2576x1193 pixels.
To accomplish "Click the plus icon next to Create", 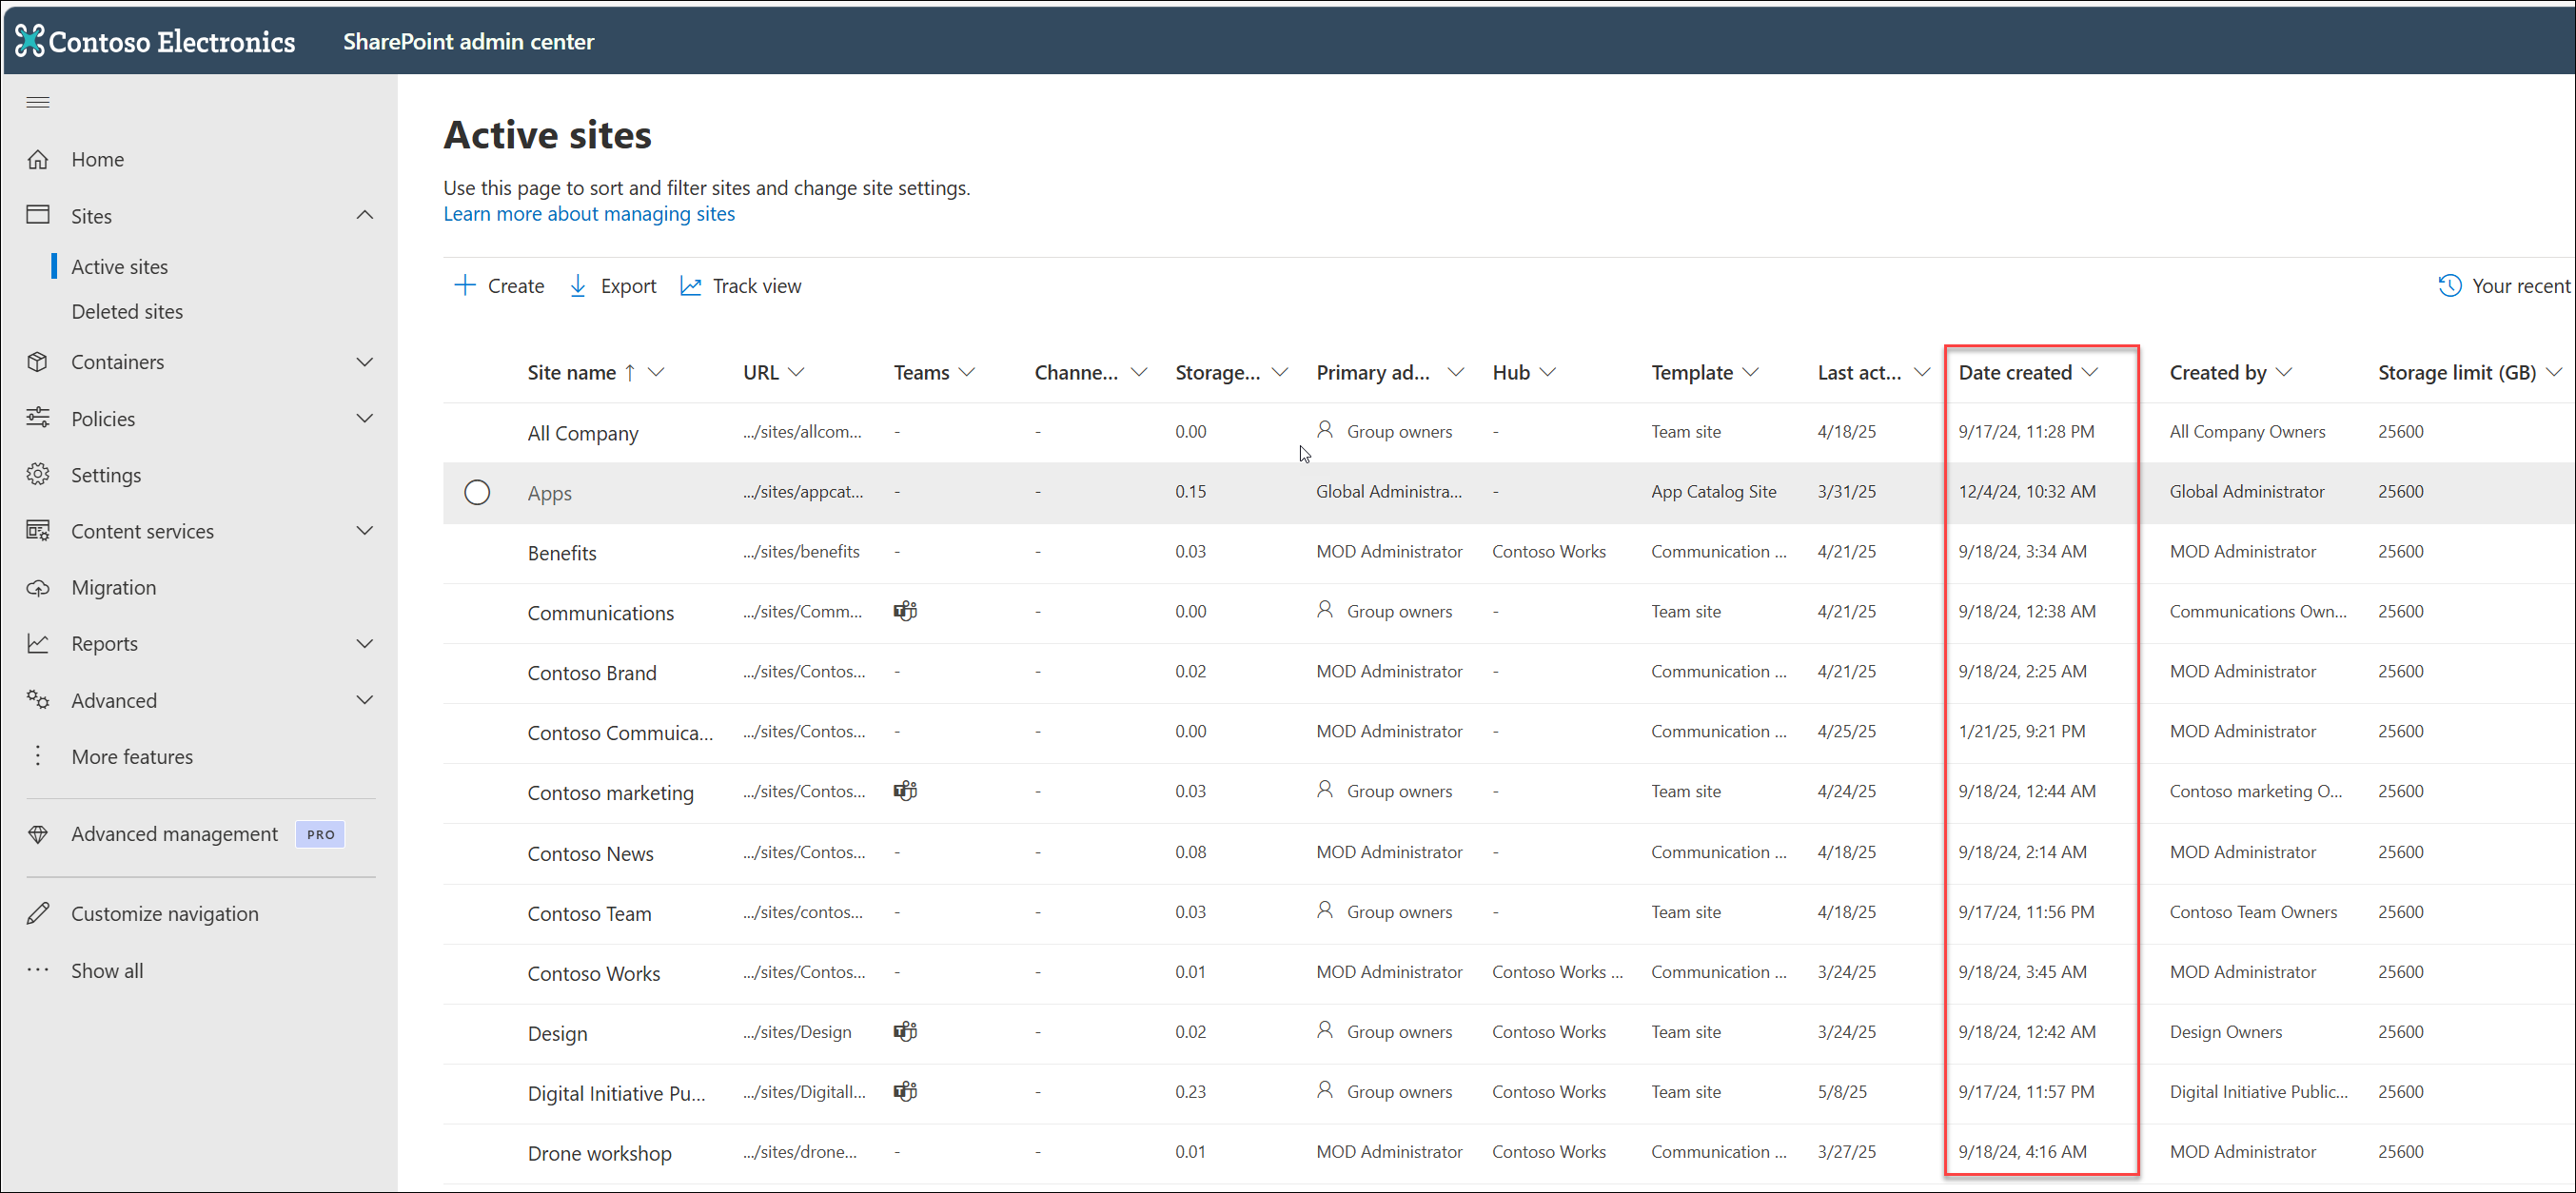I will tap(465, 285).
